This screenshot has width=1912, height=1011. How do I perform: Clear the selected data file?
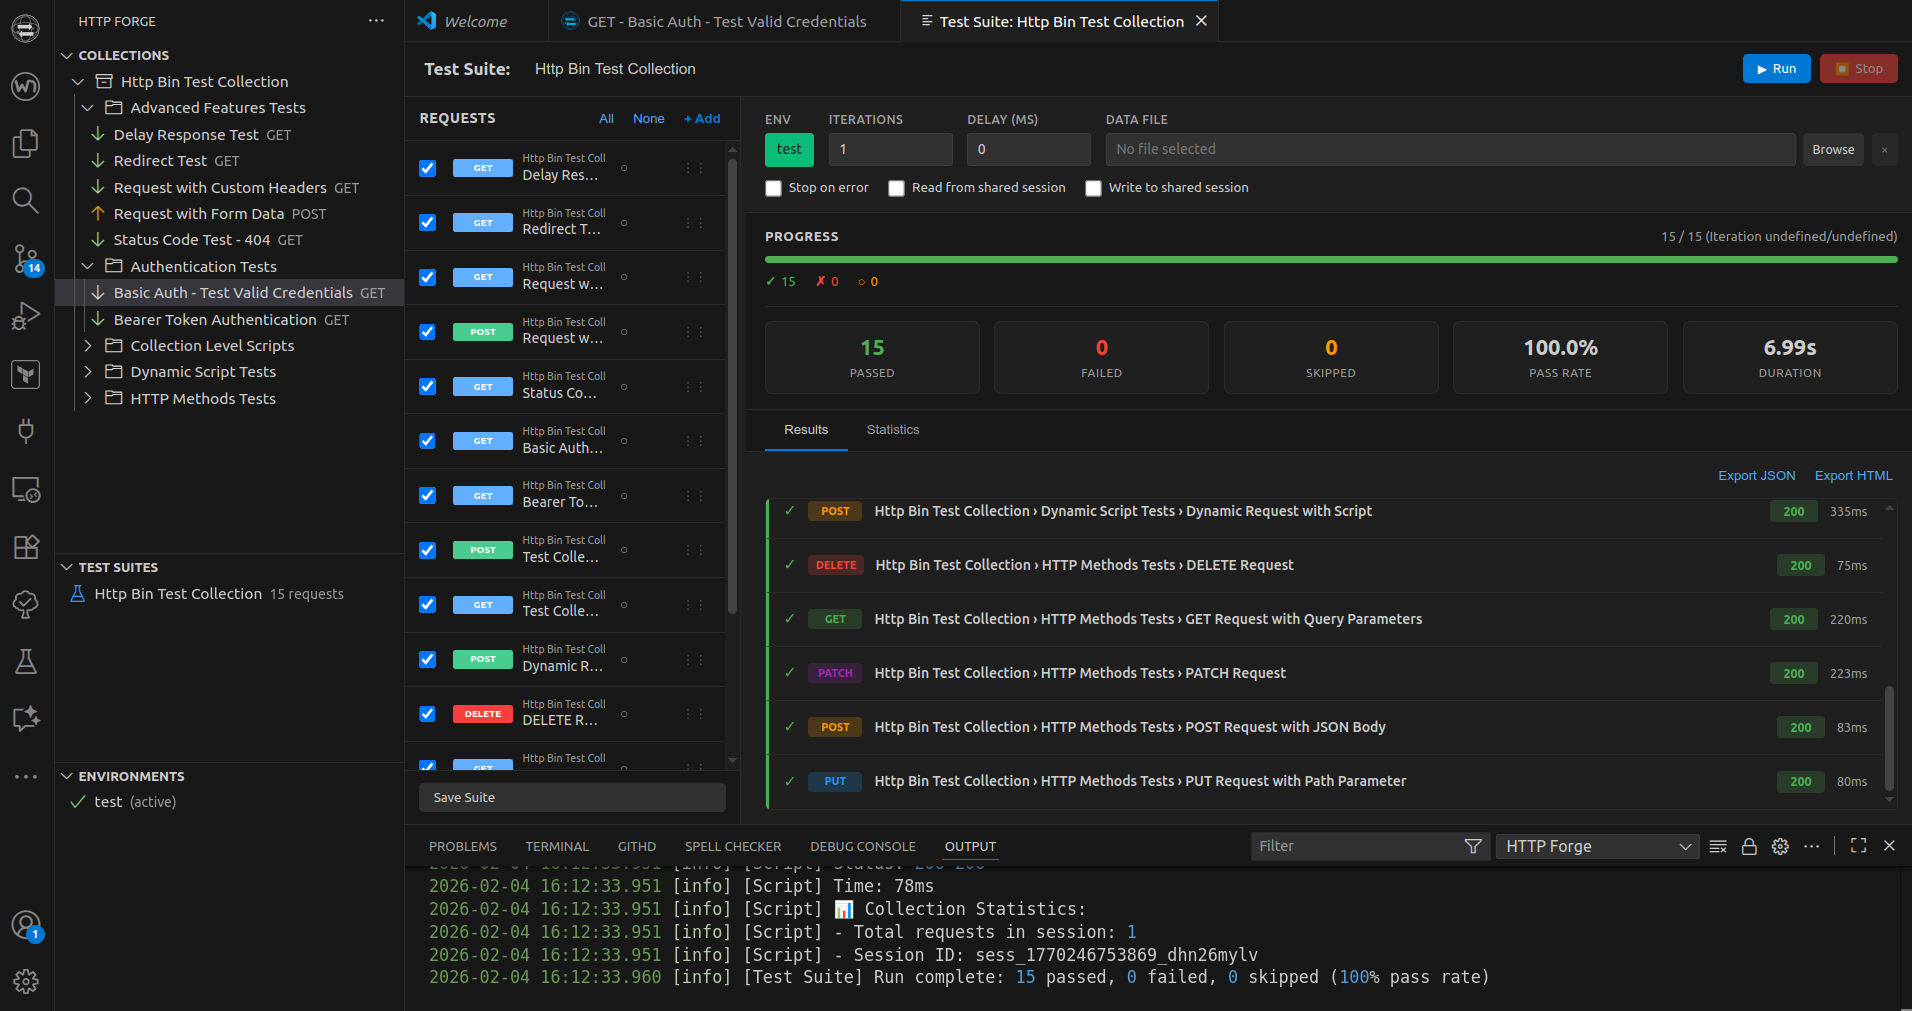(1884, 150)
